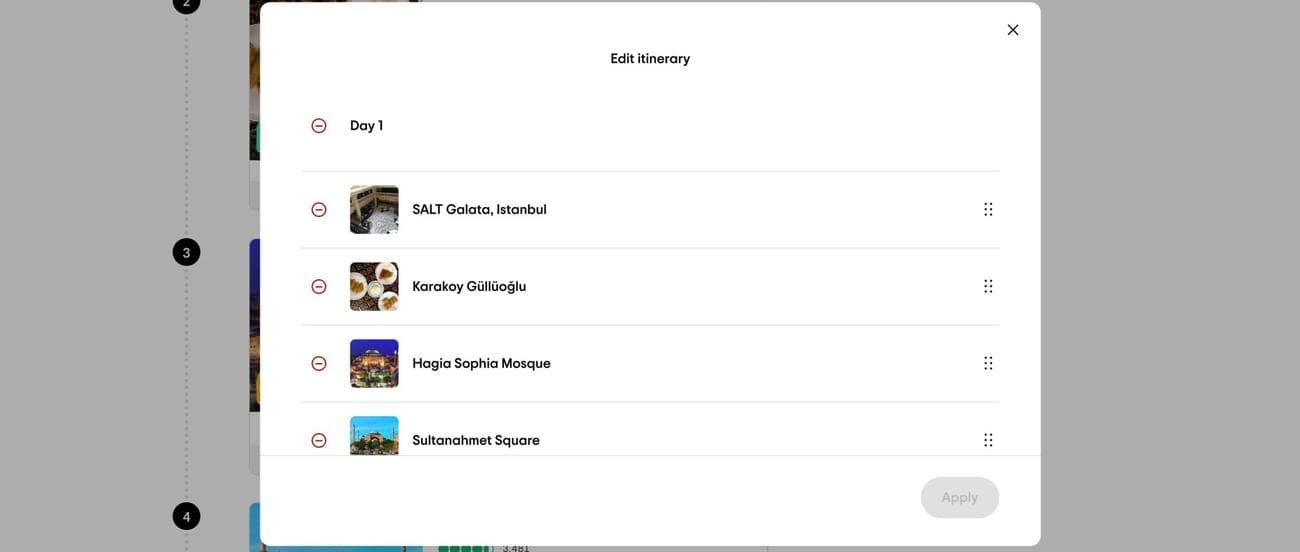The height and width of the screenshot is (552, 1300).
Task: Click Hagia Sophia Mosque thumbnail
Action: [x=374, y=364]
